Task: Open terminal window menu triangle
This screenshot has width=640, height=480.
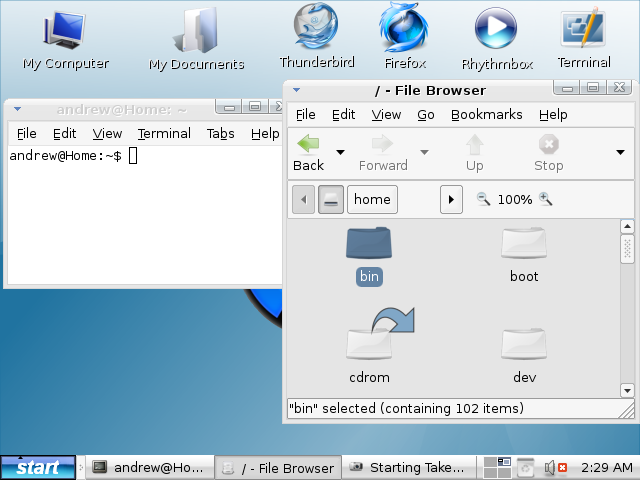Action: click(x=17, y=109)
